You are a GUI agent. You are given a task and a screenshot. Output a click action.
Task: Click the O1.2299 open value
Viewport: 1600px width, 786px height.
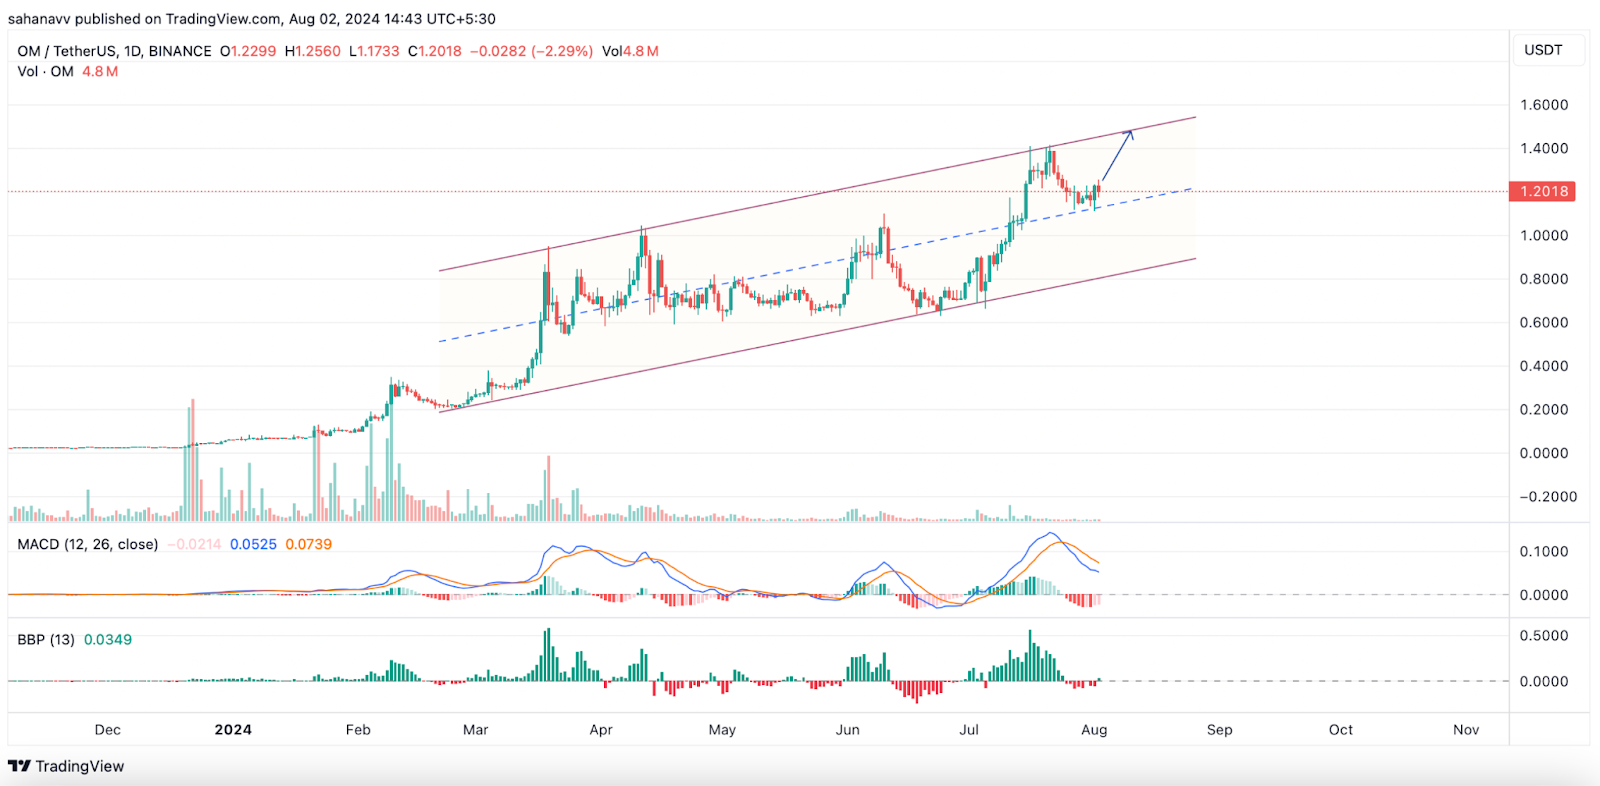click(248, 51)
